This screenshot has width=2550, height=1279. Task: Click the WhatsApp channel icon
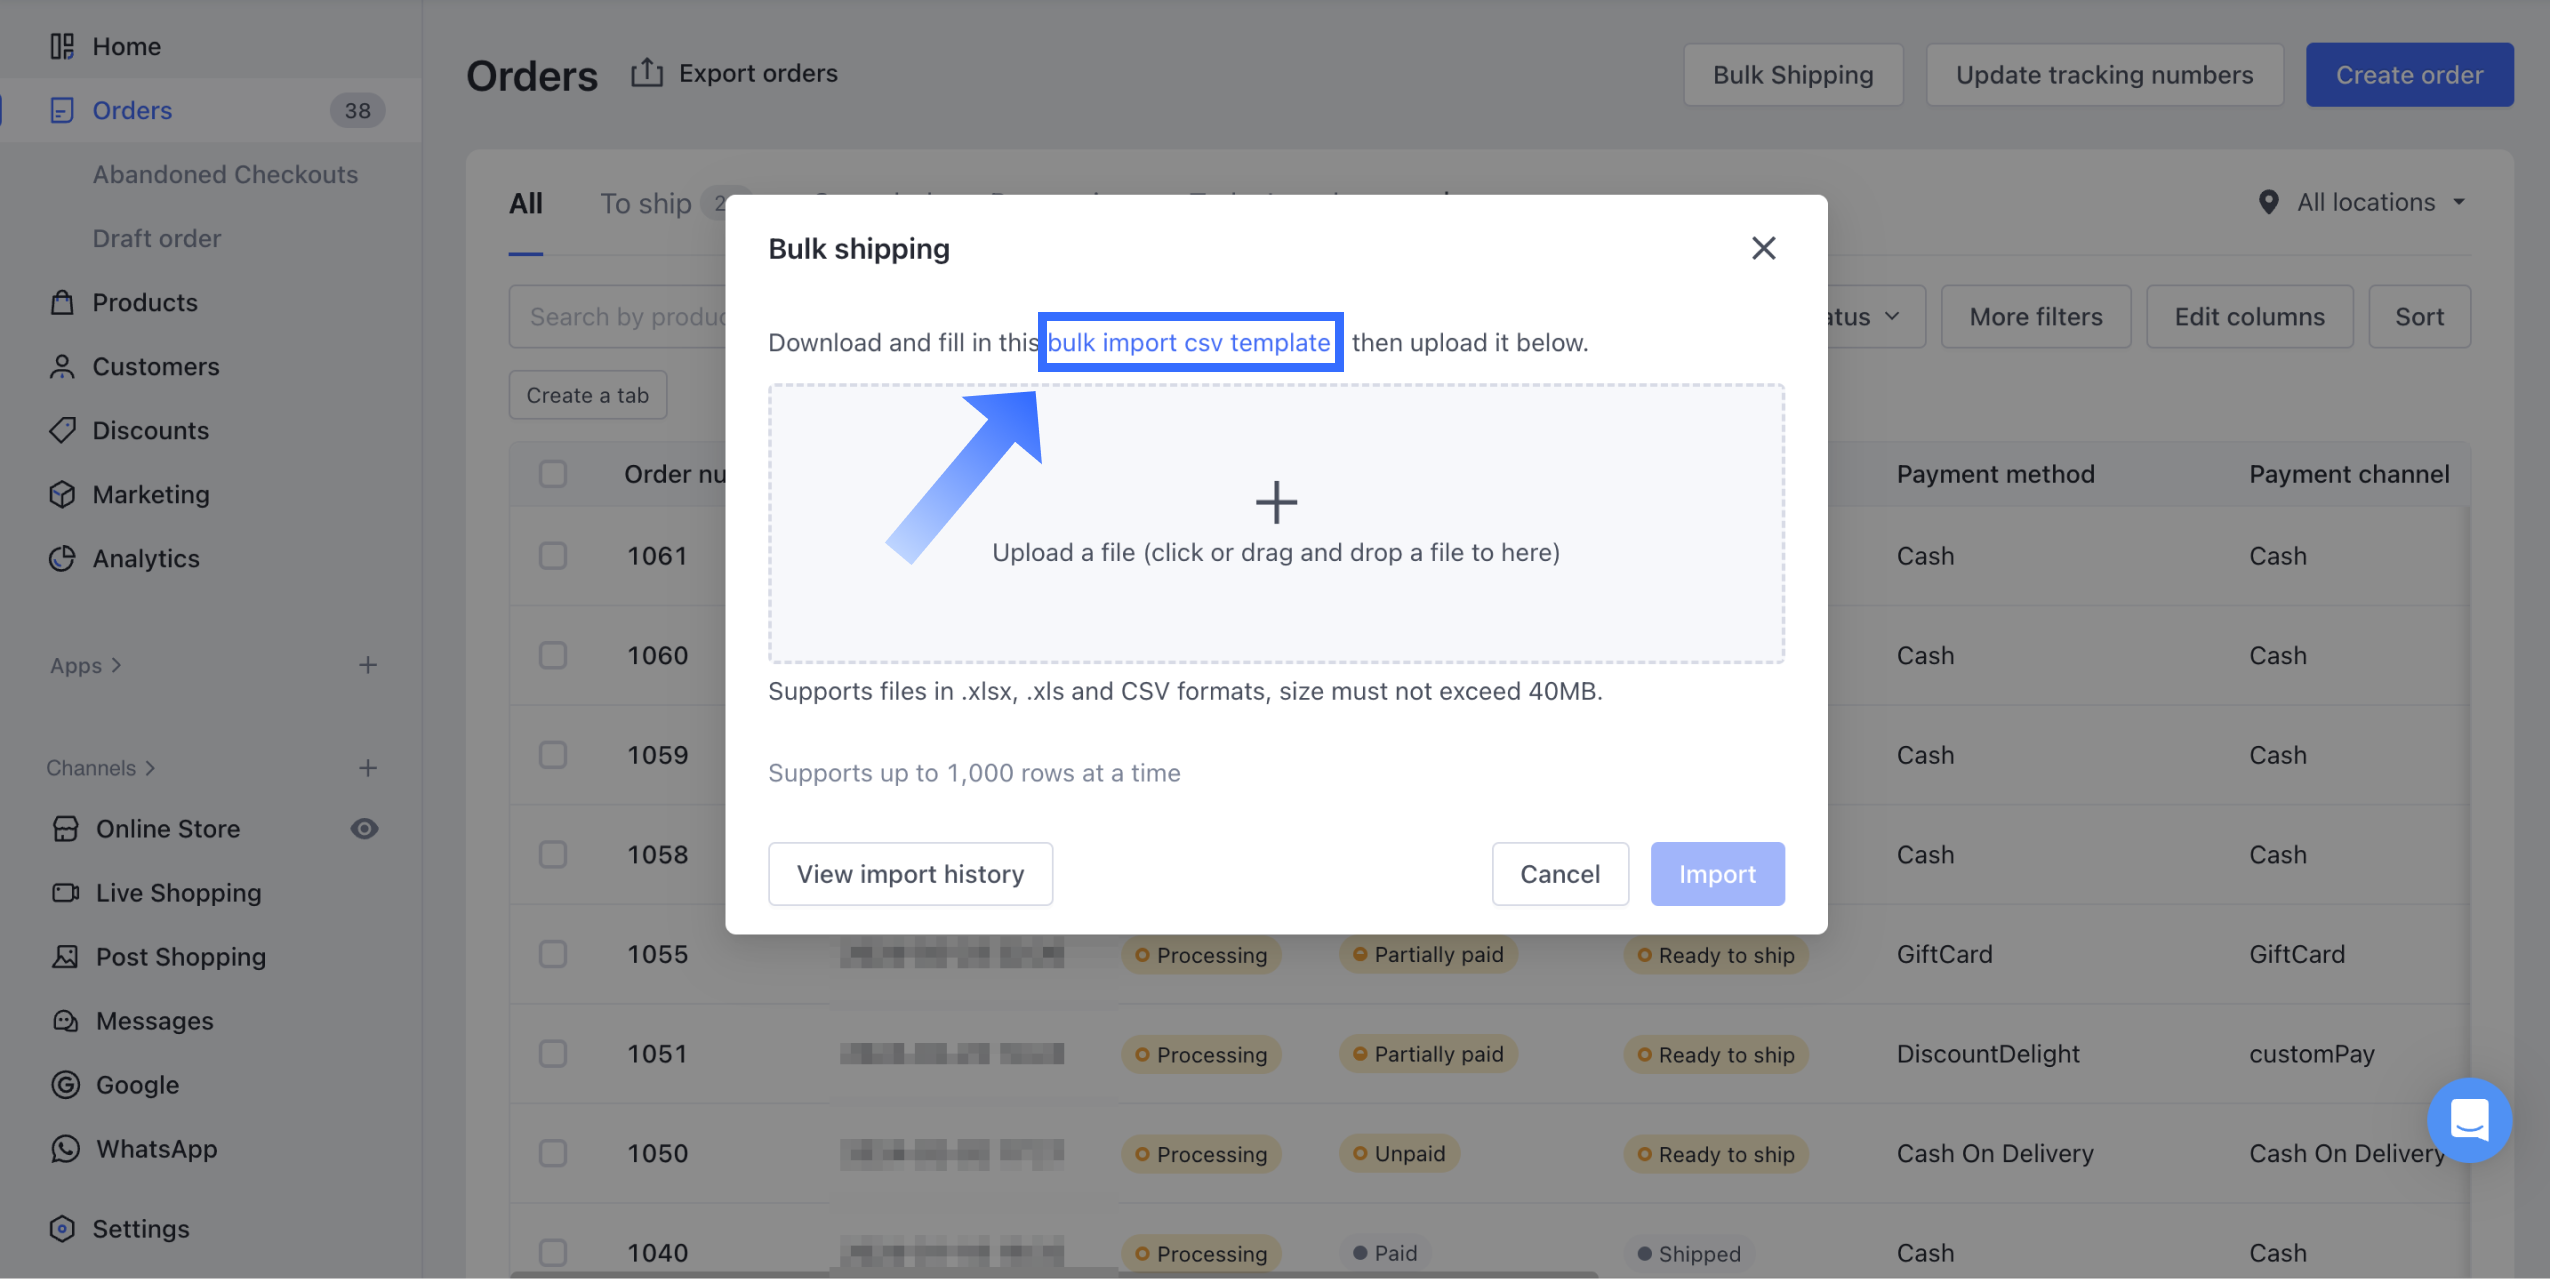click(x=65, y=1148)
